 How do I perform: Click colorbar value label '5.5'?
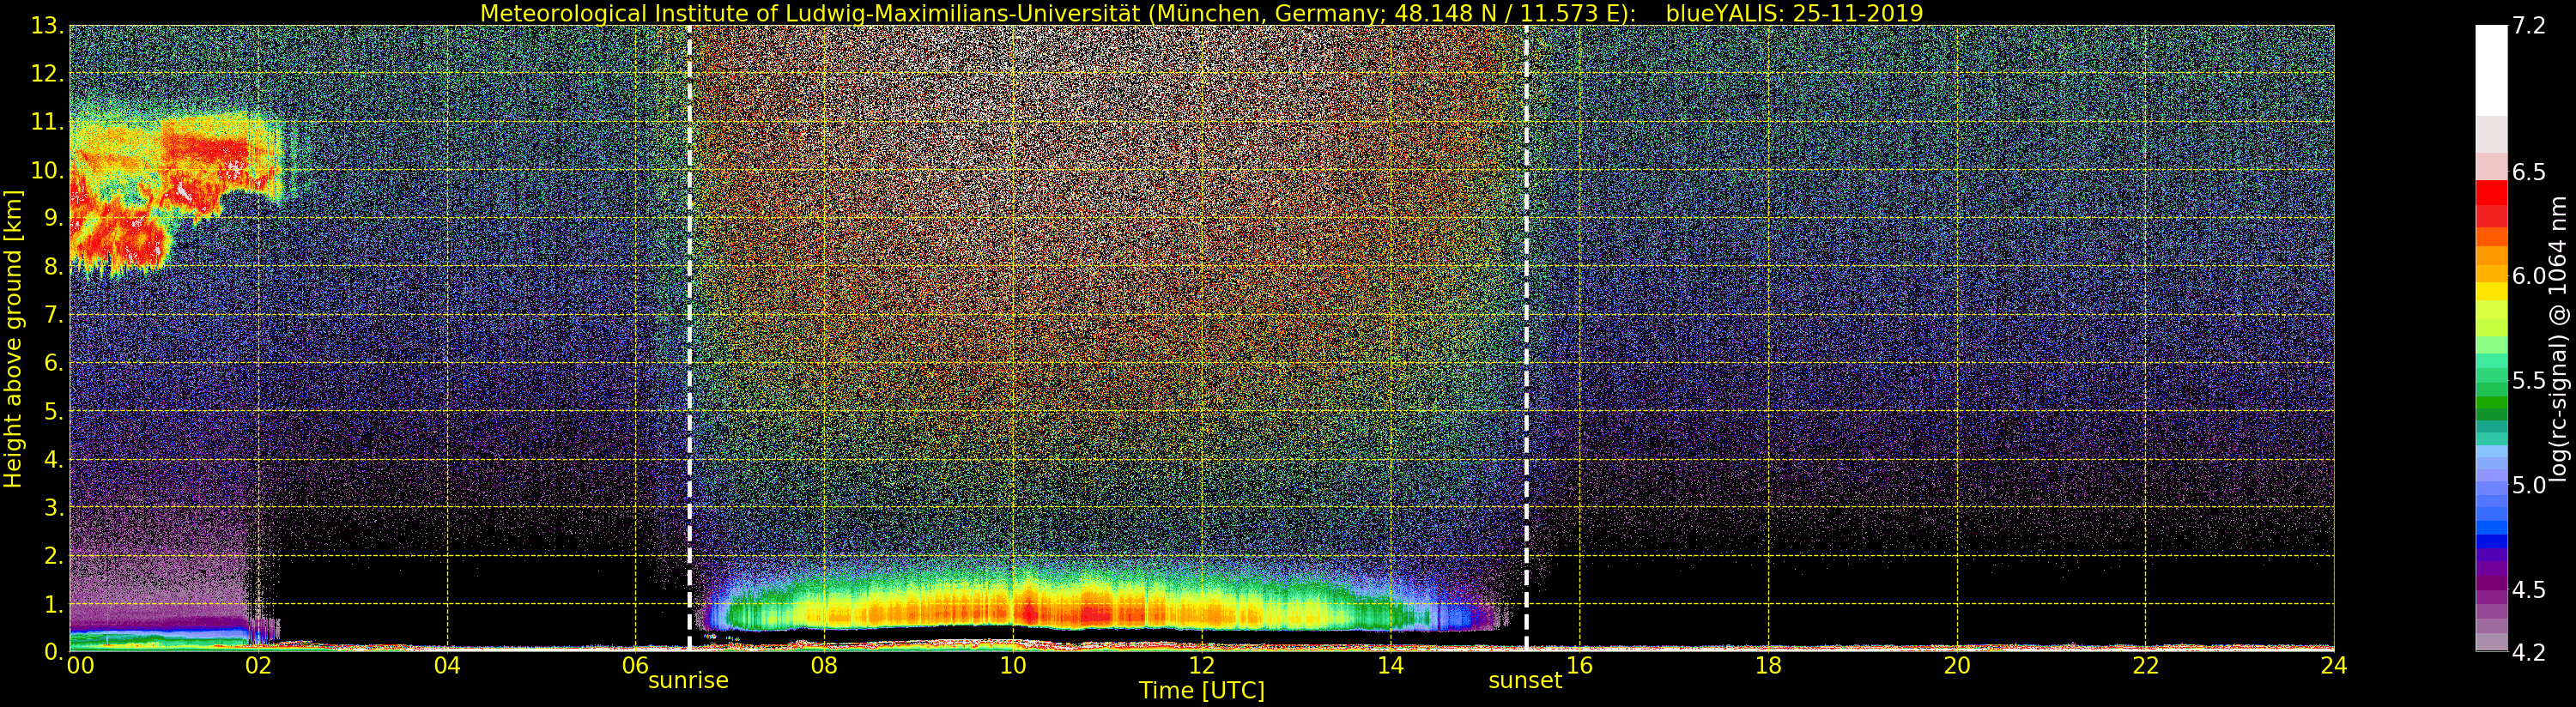click(2529, 381)
